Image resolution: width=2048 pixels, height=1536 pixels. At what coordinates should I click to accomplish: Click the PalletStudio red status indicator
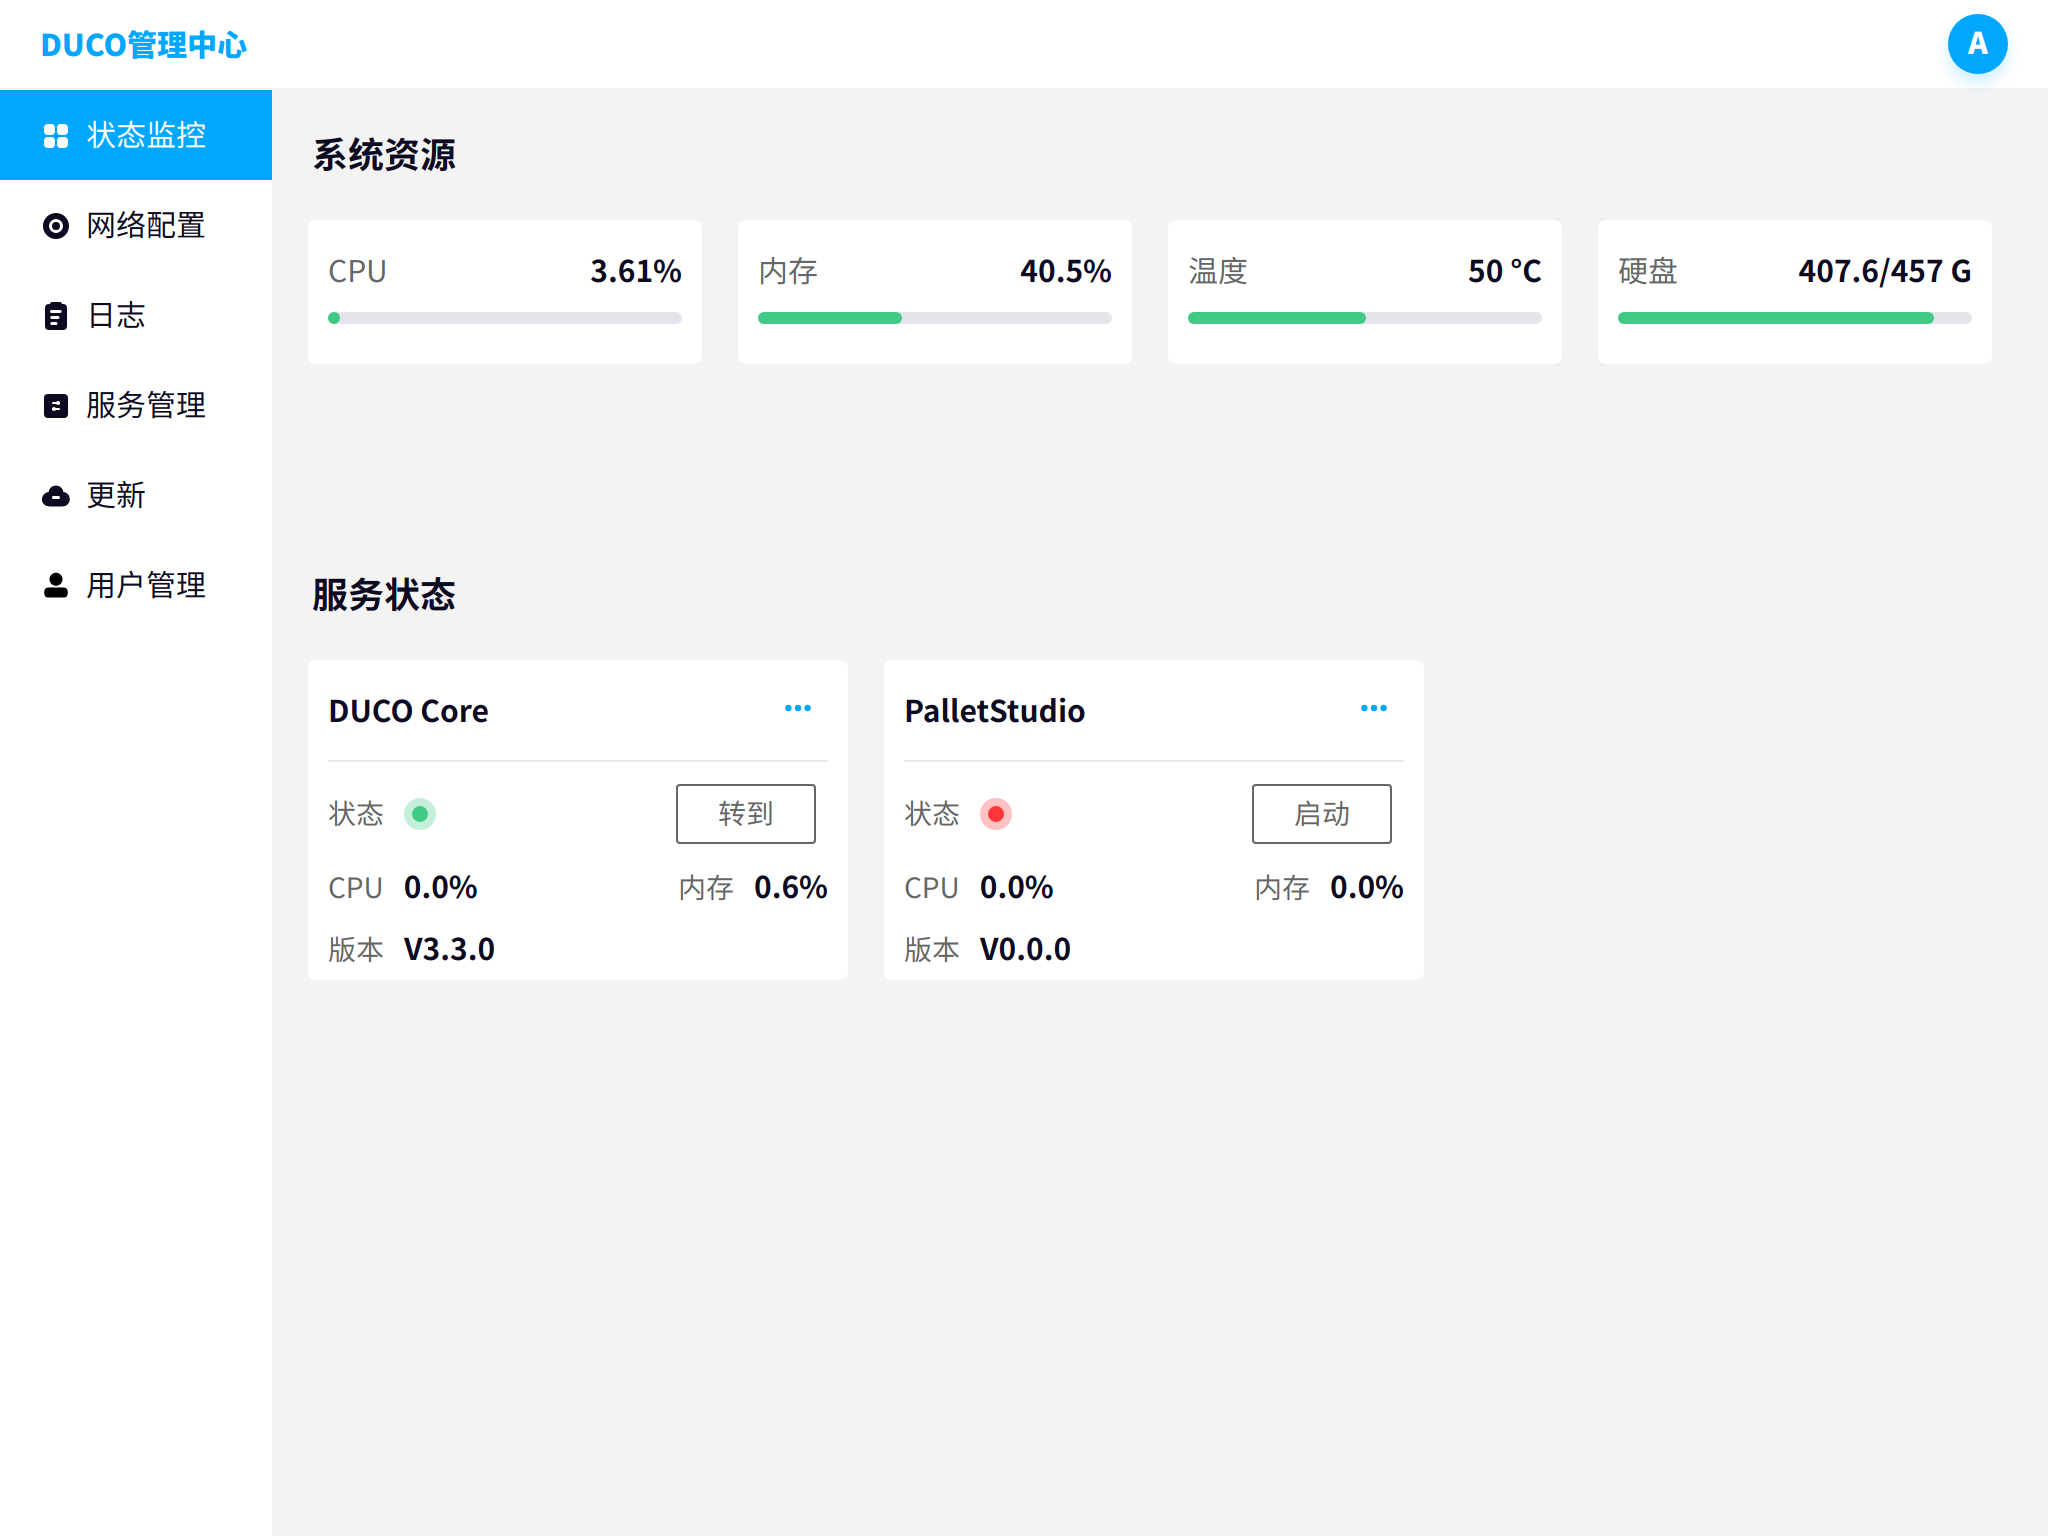996,814
